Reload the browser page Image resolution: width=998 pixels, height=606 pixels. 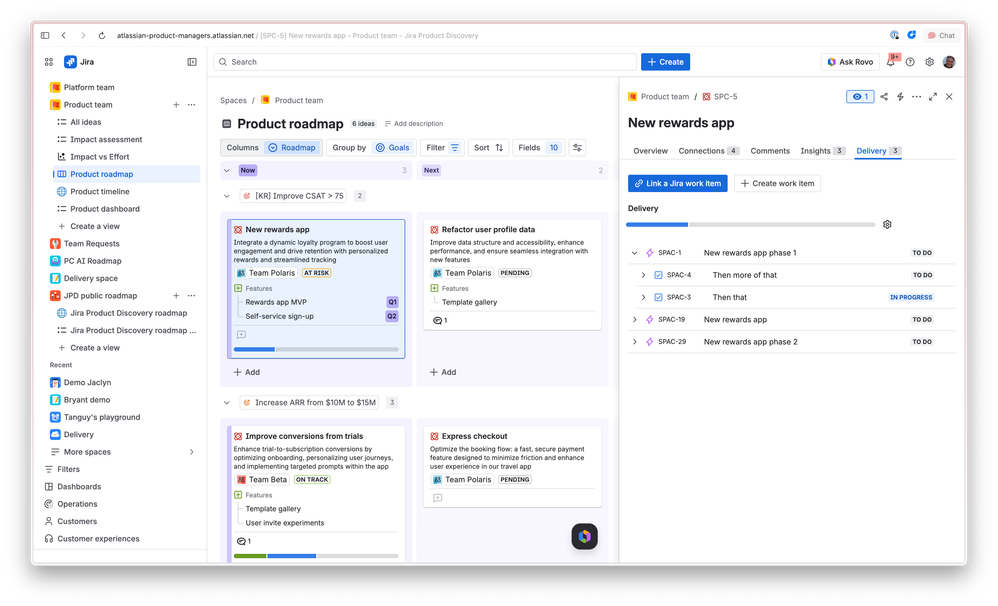tap(102, 36)
